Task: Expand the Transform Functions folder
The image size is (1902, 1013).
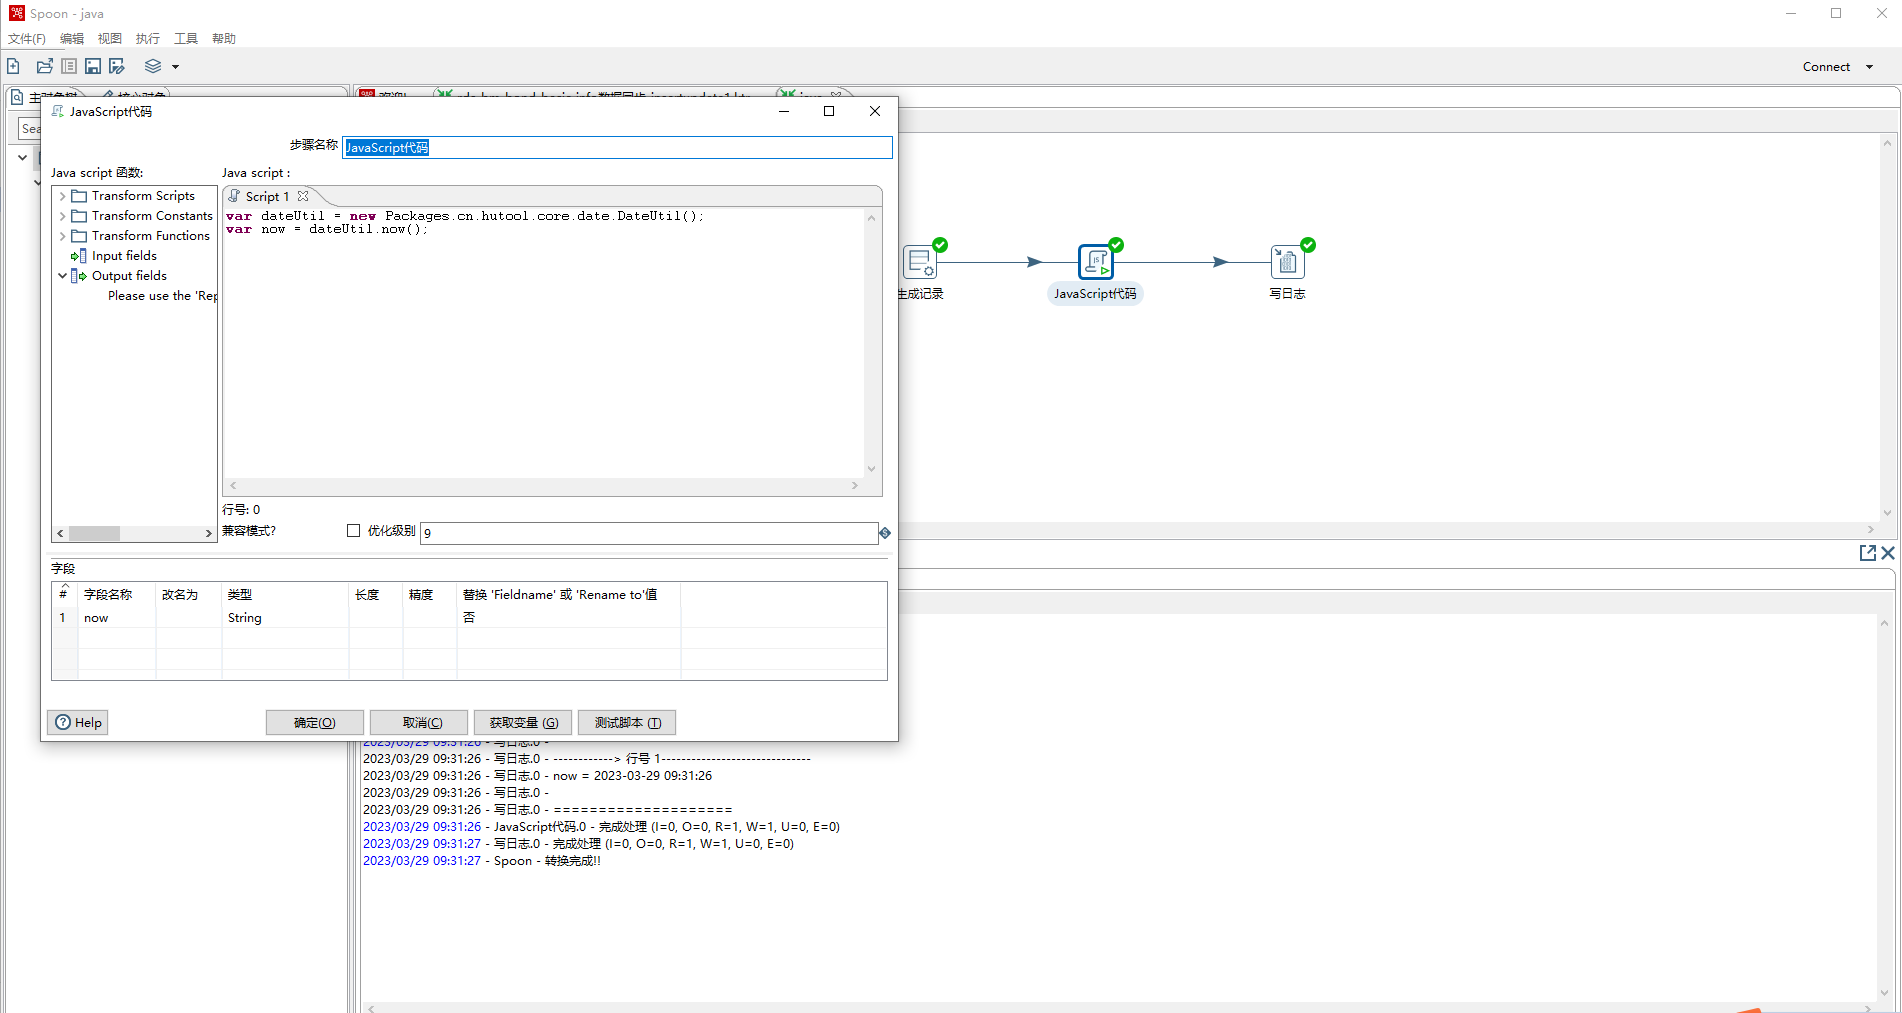Action: point(63,235)
